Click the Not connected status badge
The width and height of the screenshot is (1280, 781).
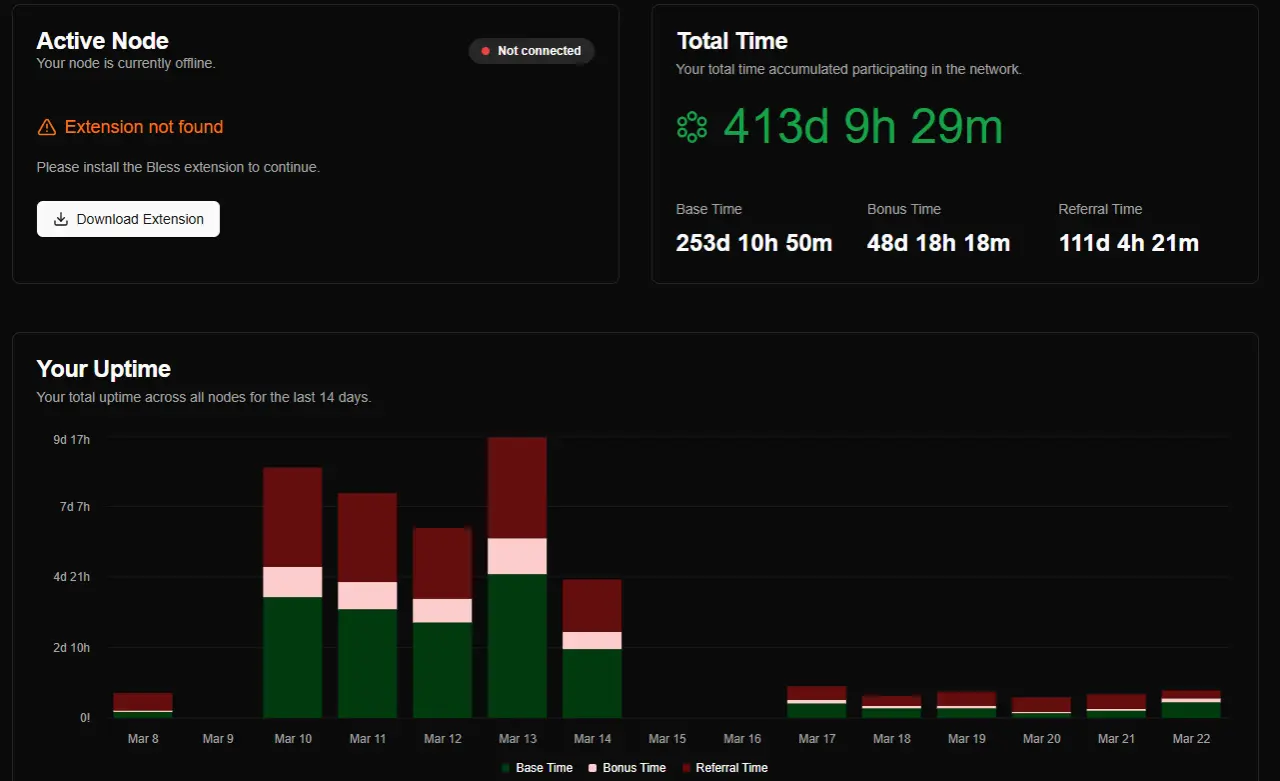coord(531,51)
